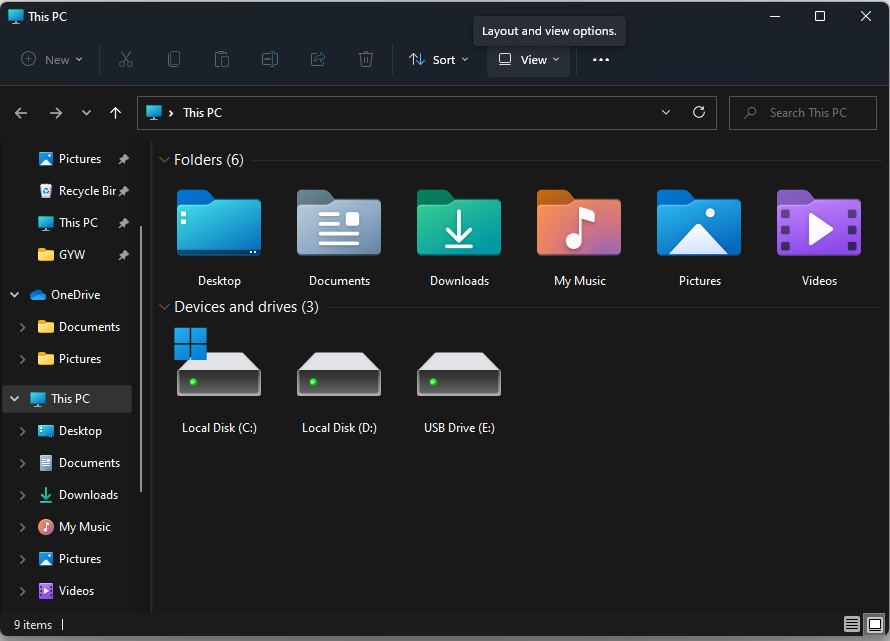Select the Copy icon in the toolbar
Viewport: 890px width, 641px height.
[x=173, y=59]
